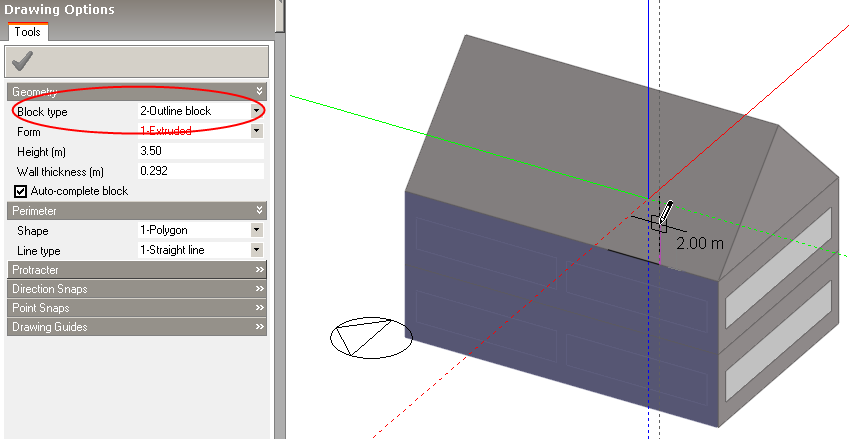
Task: Click the Wall thickness value field
Action: coord(200,171)
